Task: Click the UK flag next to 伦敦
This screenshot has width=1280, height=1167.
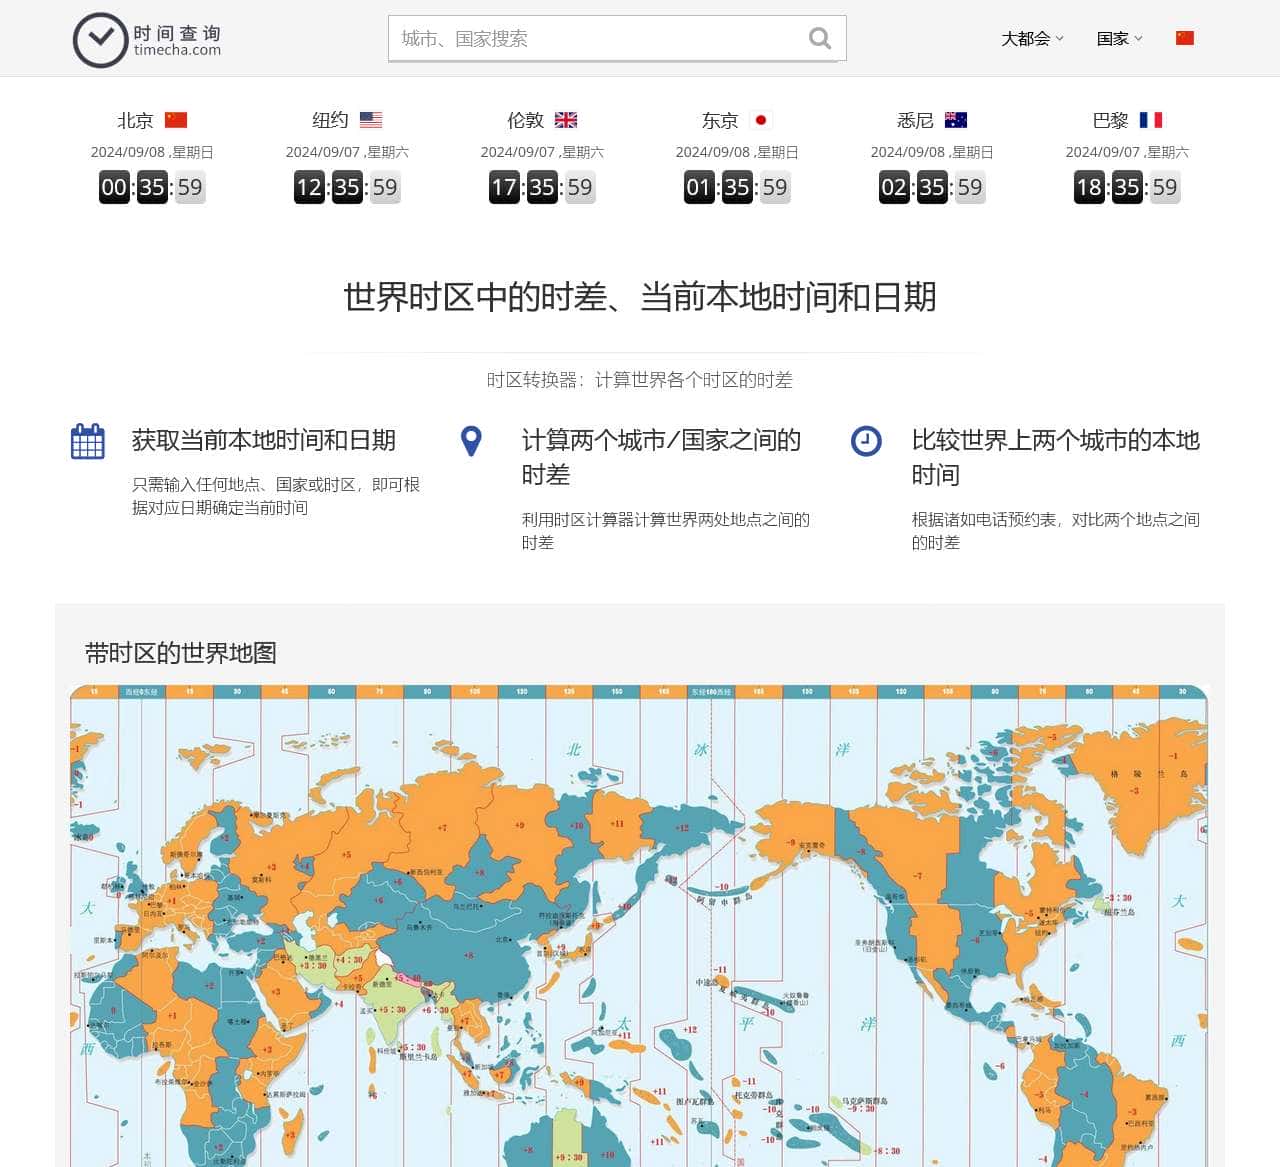Action: [566, 119]
